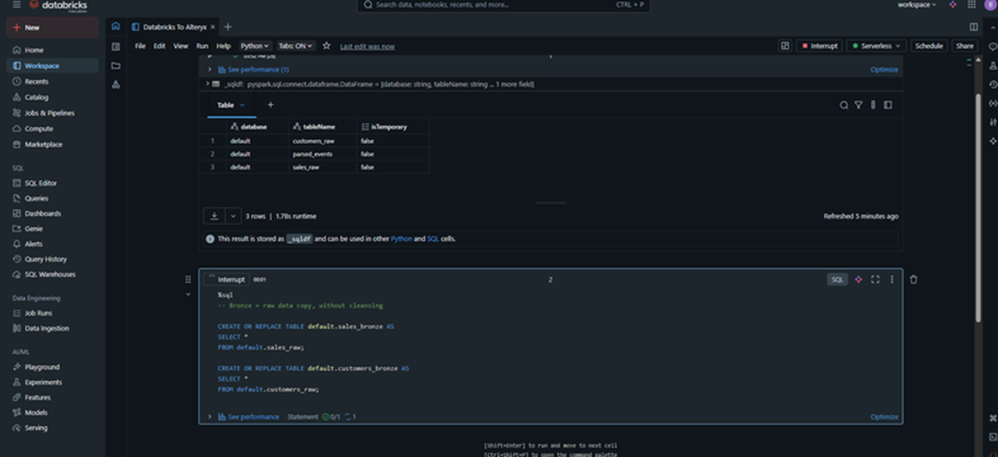The image size is (998, 457).
Task: Filter the result table
Action: coord(858,105)
